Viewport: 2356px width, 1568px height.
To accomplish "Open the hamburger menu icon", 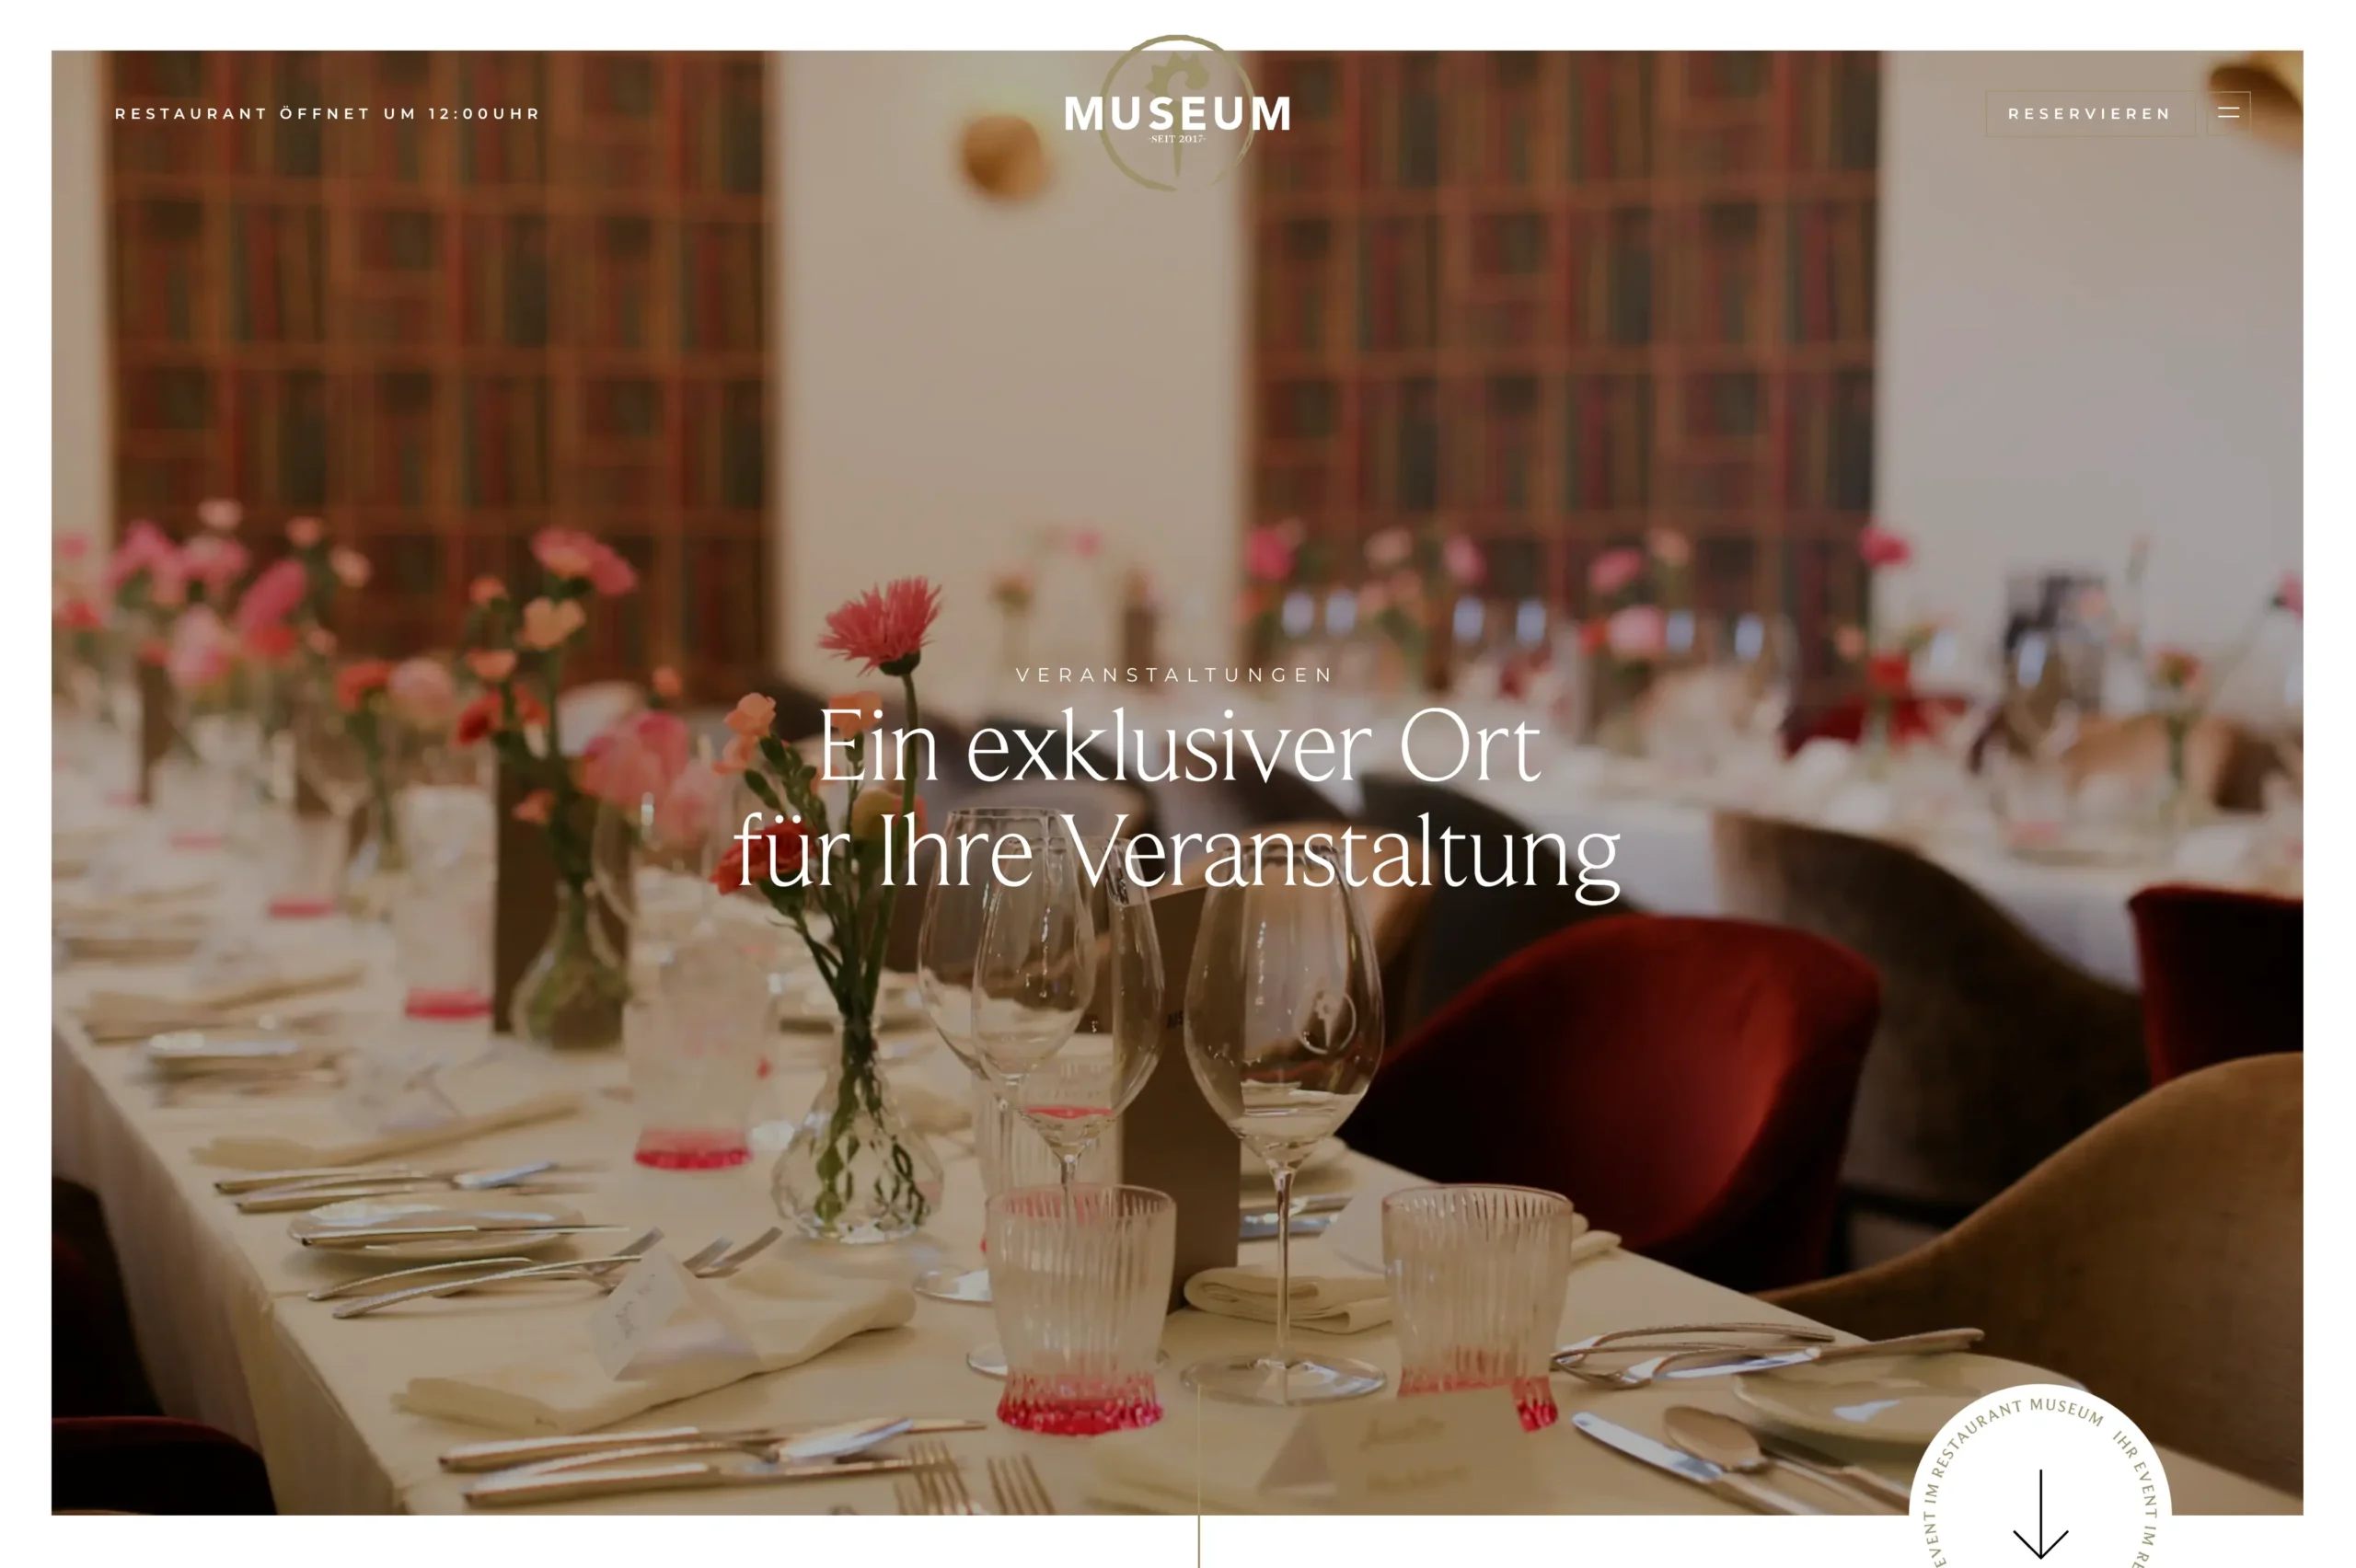I will (2228, 113).
